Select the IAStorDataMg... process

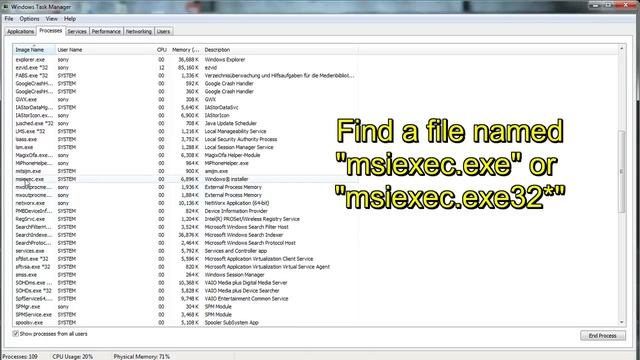[185, 107]
